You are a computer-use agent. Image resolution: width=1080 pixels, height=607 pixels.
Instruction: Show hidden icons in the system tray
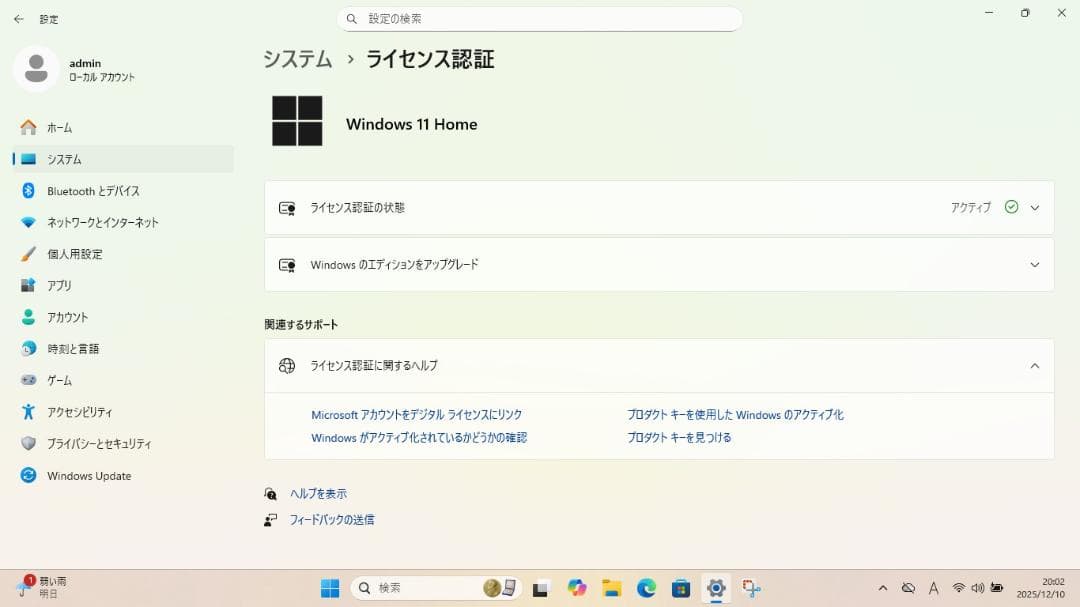click(884, 588)
